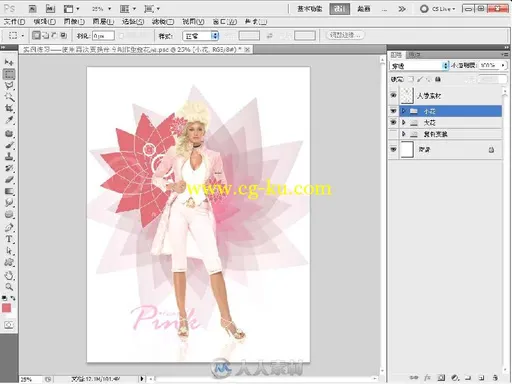The width and height of the screenshot is (512, 384).
Task: Create new adjustment layer
Action: 455,378
